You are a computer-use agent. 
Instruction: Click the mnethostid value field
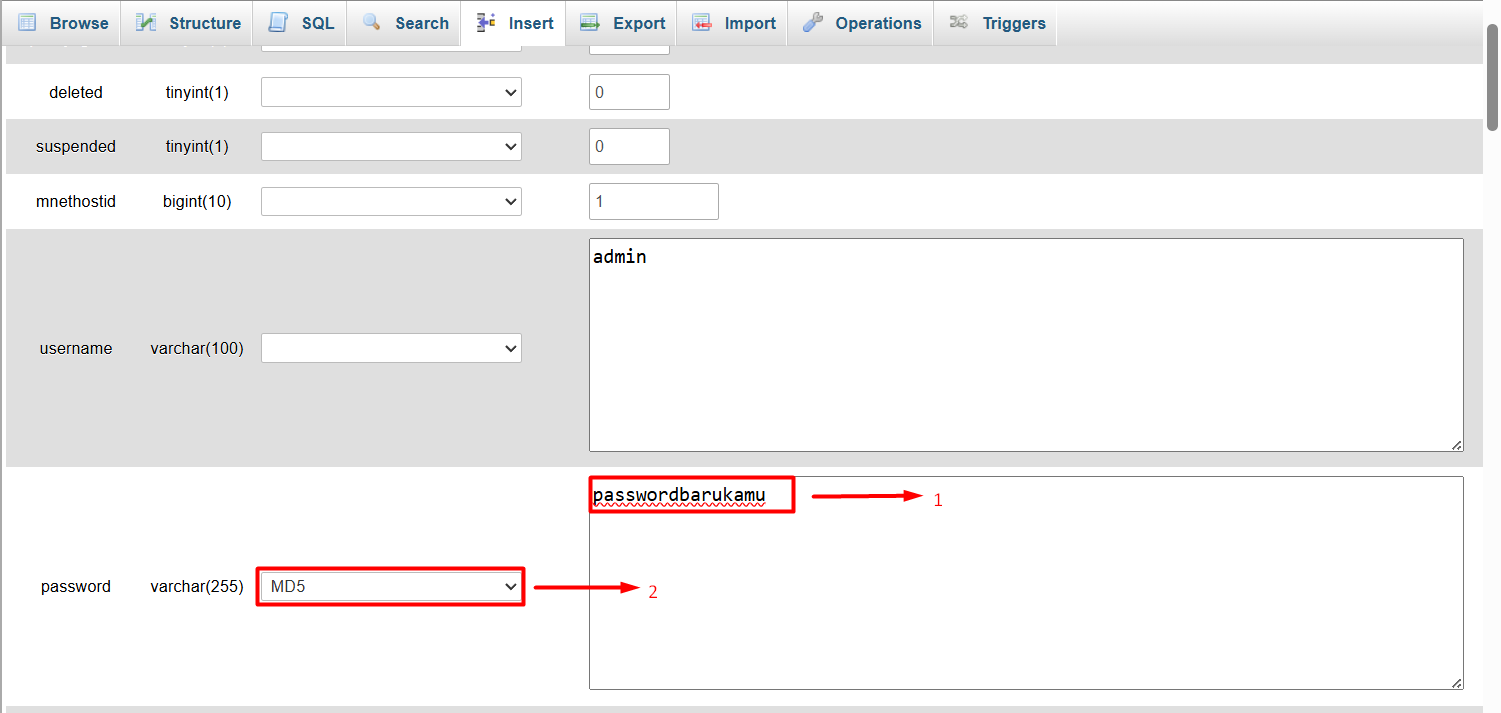tap(653, 201)
